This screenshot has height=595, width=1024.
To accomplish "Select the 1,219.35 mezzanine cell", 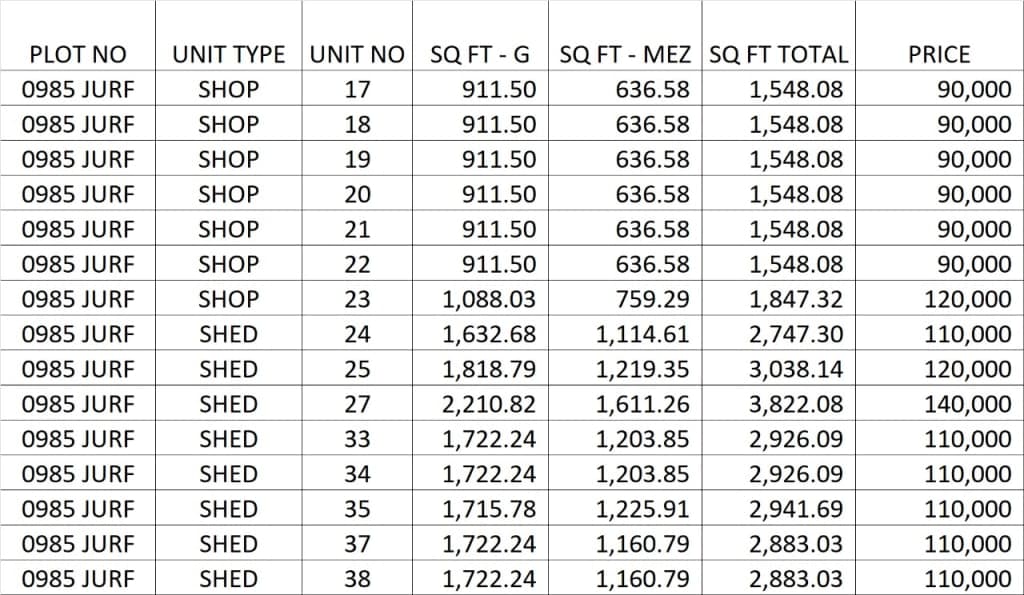I will point(642,369).
